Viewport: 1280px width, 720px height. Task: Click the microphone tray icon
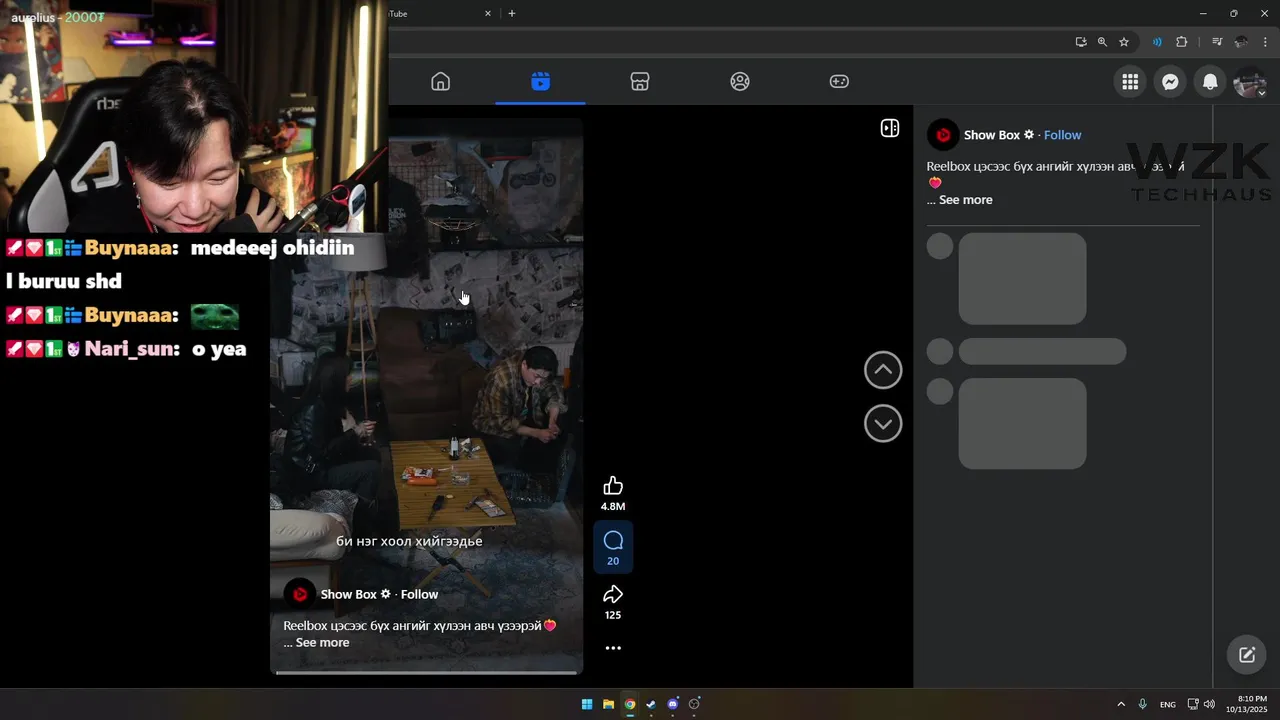(1142, 704)
